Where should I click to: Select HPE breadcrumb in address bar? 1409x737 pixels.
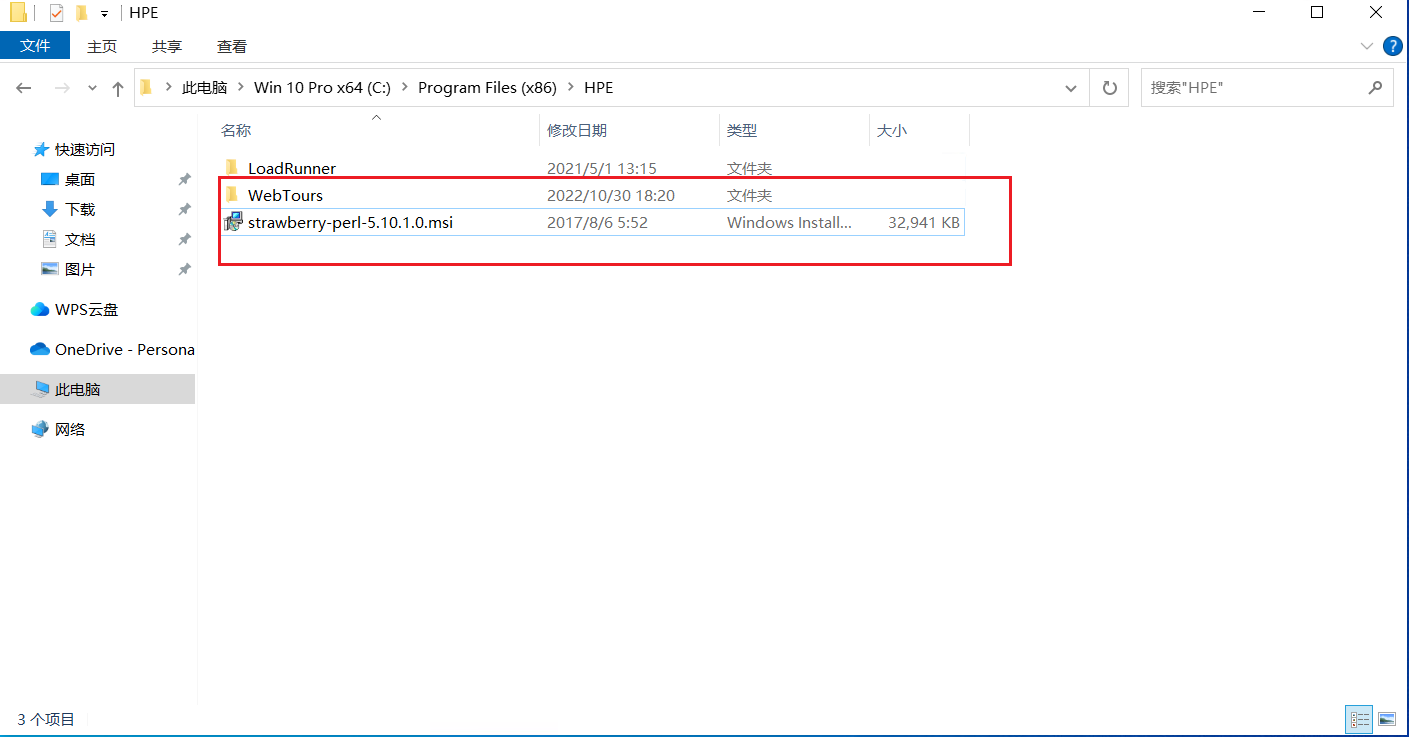(x=598, y=88)
